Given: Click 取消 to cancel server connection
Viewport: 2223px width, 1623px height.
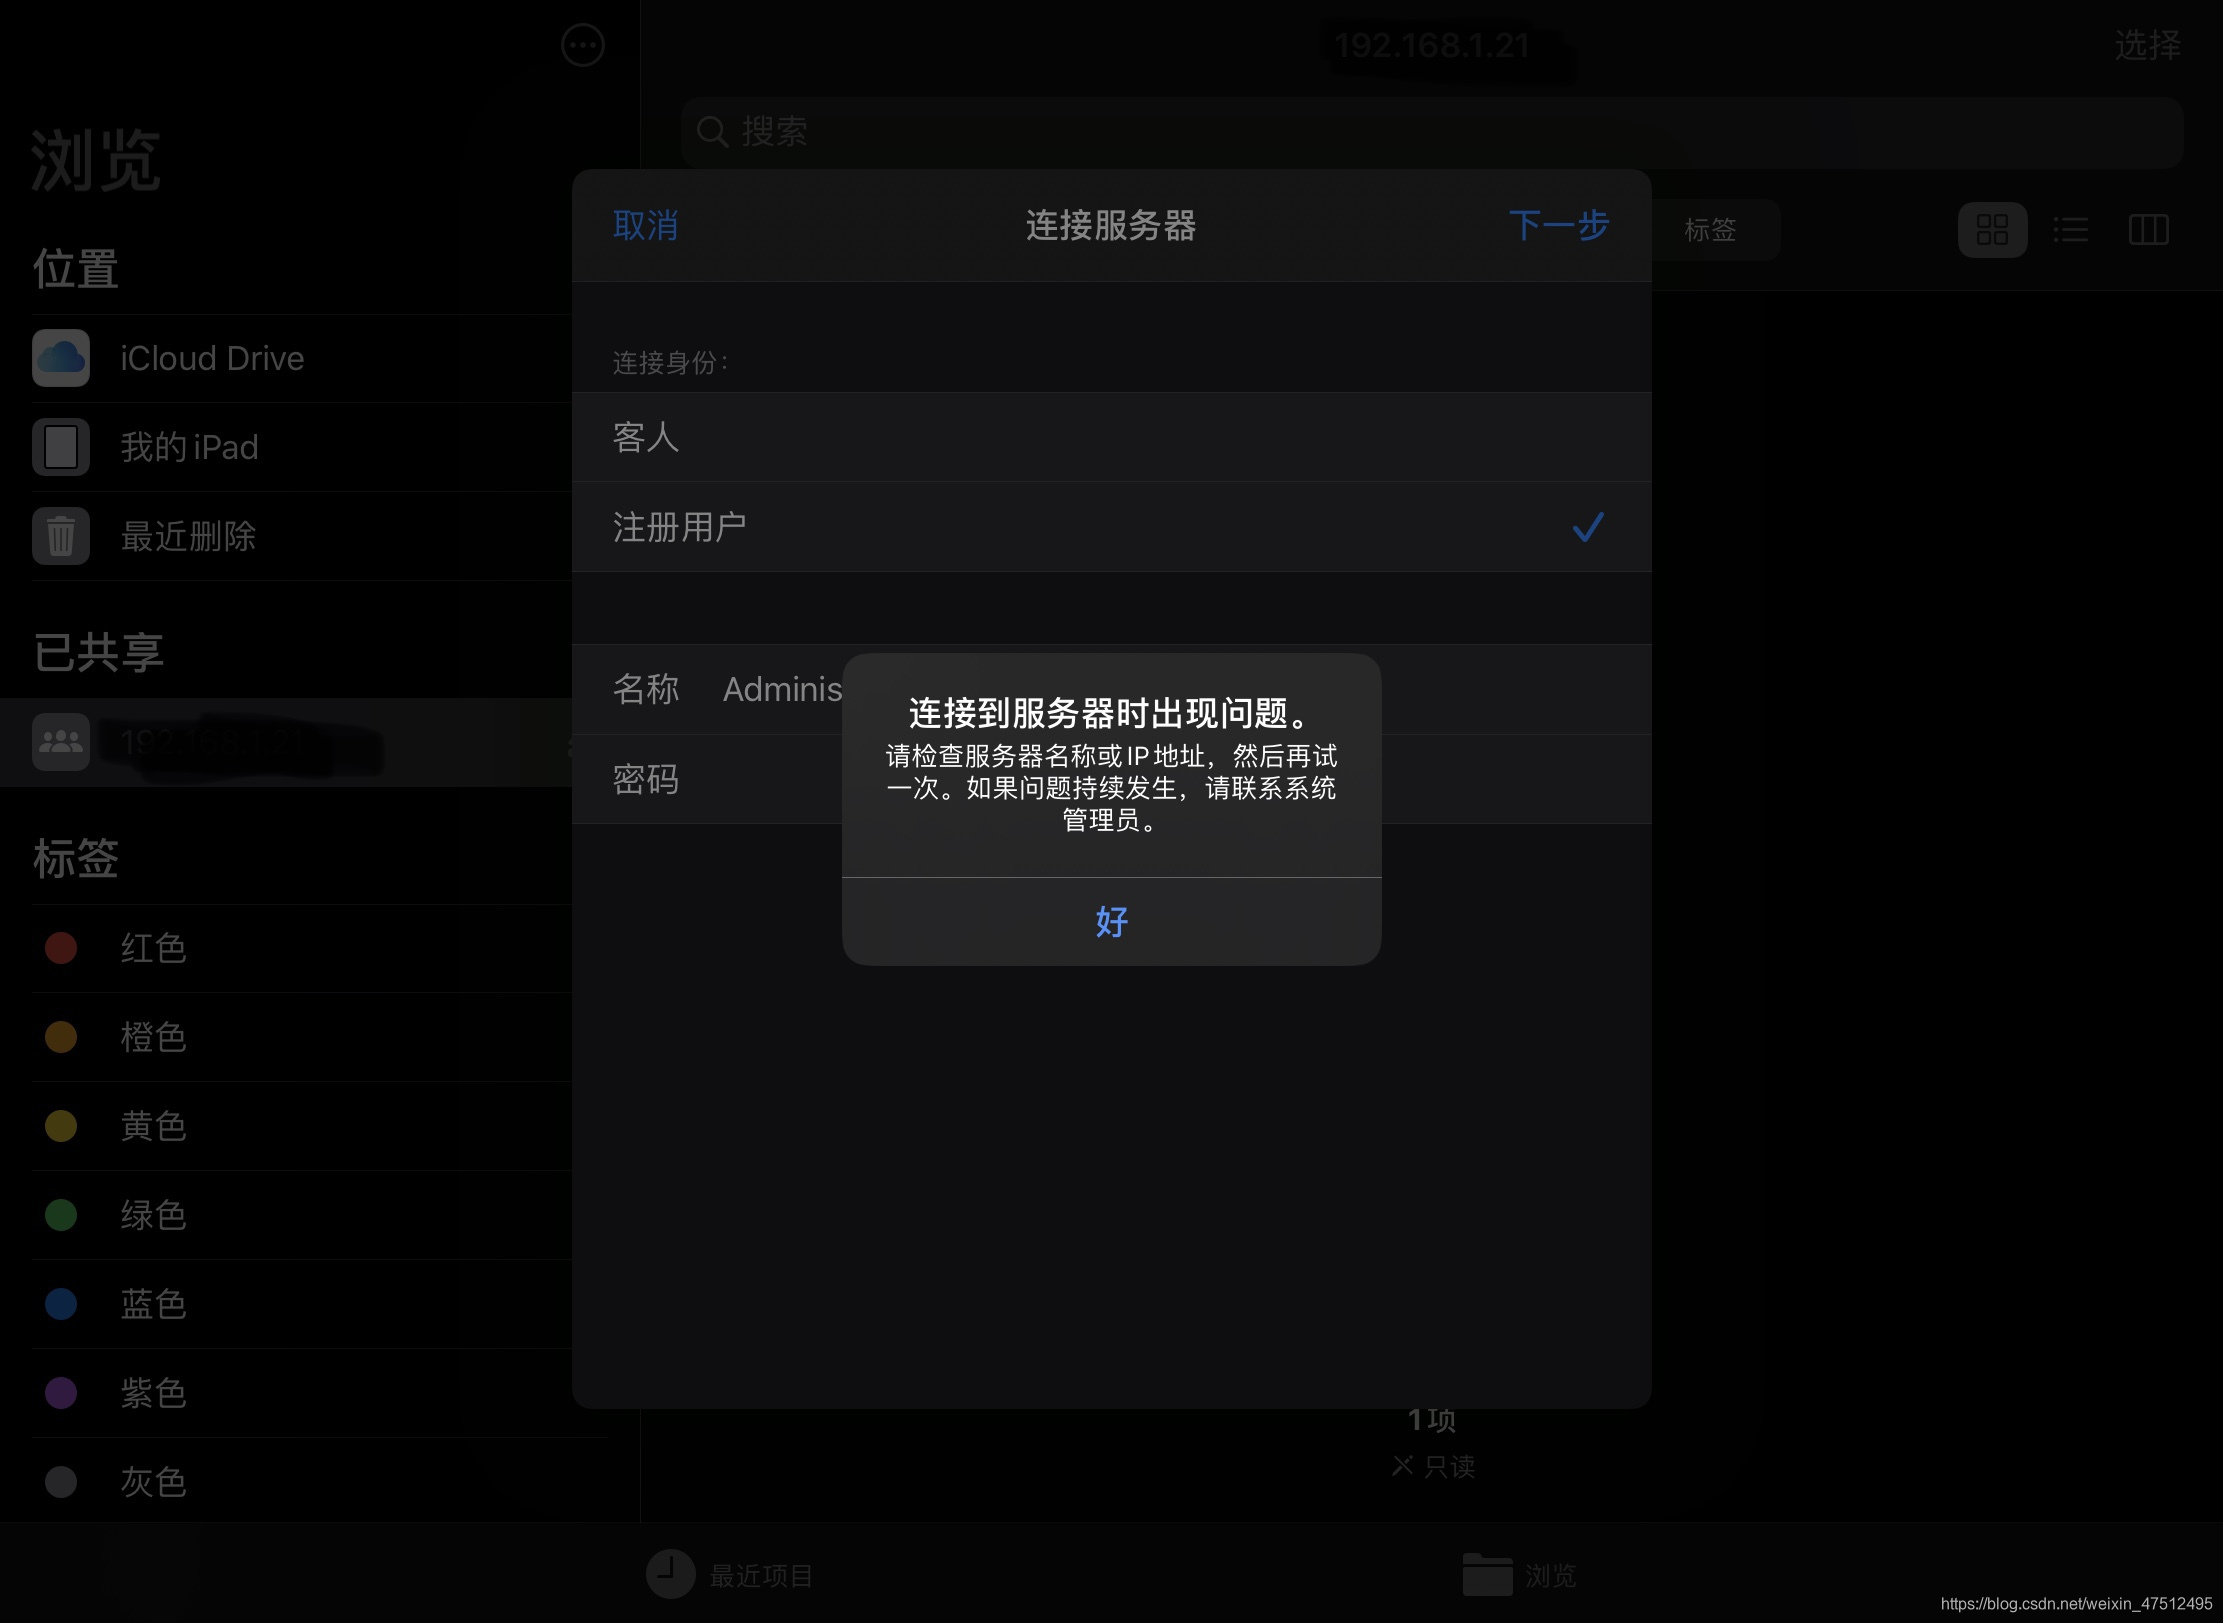Looking at the screenshot, I should (645, 226).
